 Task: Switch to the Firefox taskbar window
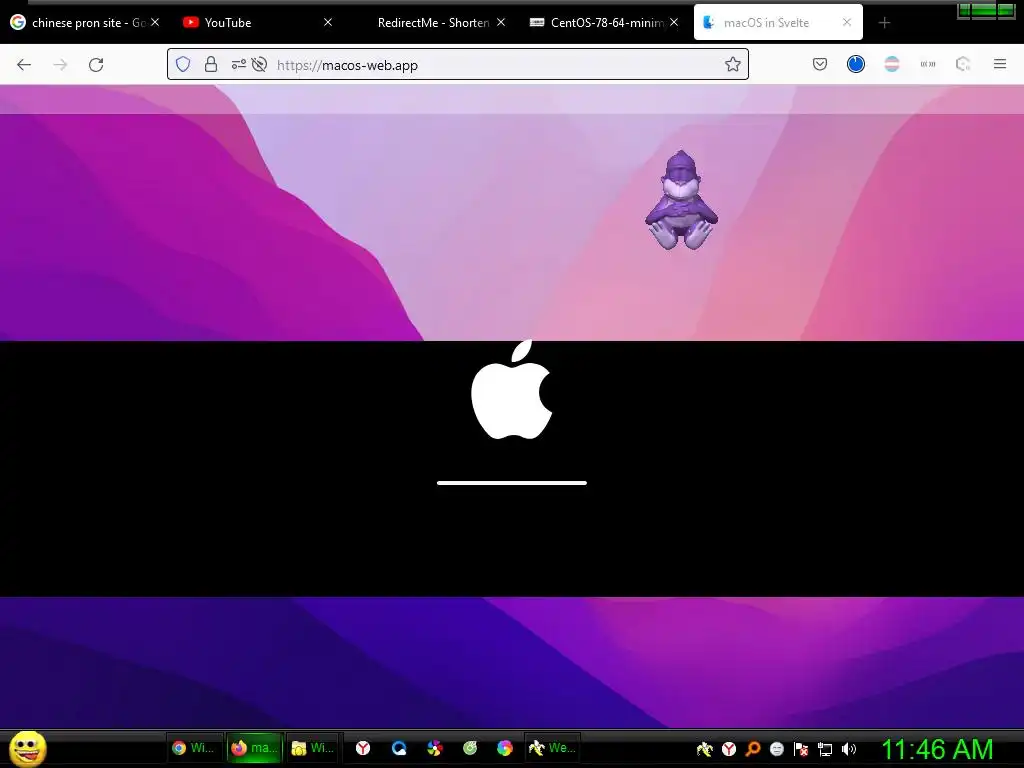tap(255, 748)
